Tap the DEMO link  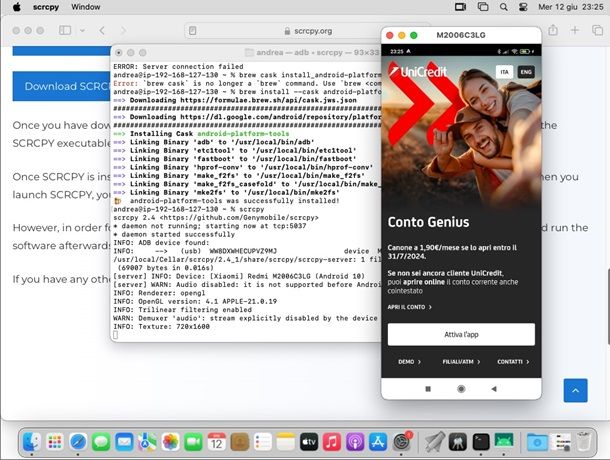(x=409, y=362)
